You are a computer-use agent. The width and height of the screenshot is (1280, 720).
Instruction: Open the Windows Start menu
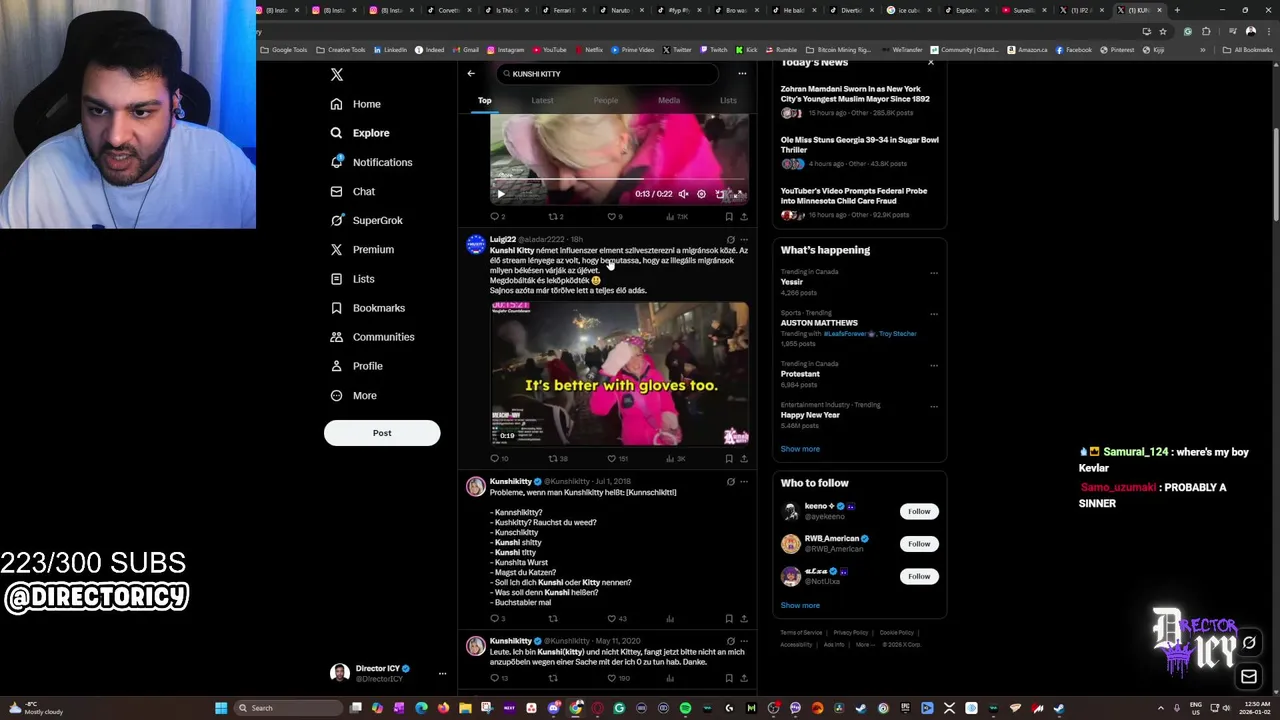(x=221, y=708)
